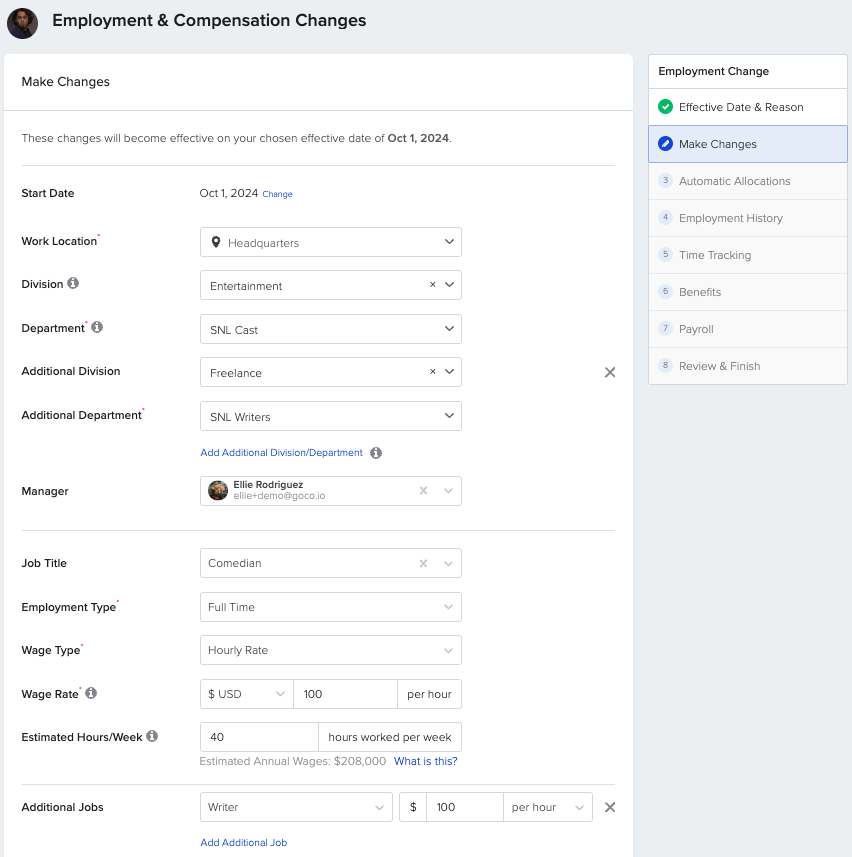852x857 pixels.
Task: Click green checkmark for Effective Date & Reason
Action: coord(665,107)
